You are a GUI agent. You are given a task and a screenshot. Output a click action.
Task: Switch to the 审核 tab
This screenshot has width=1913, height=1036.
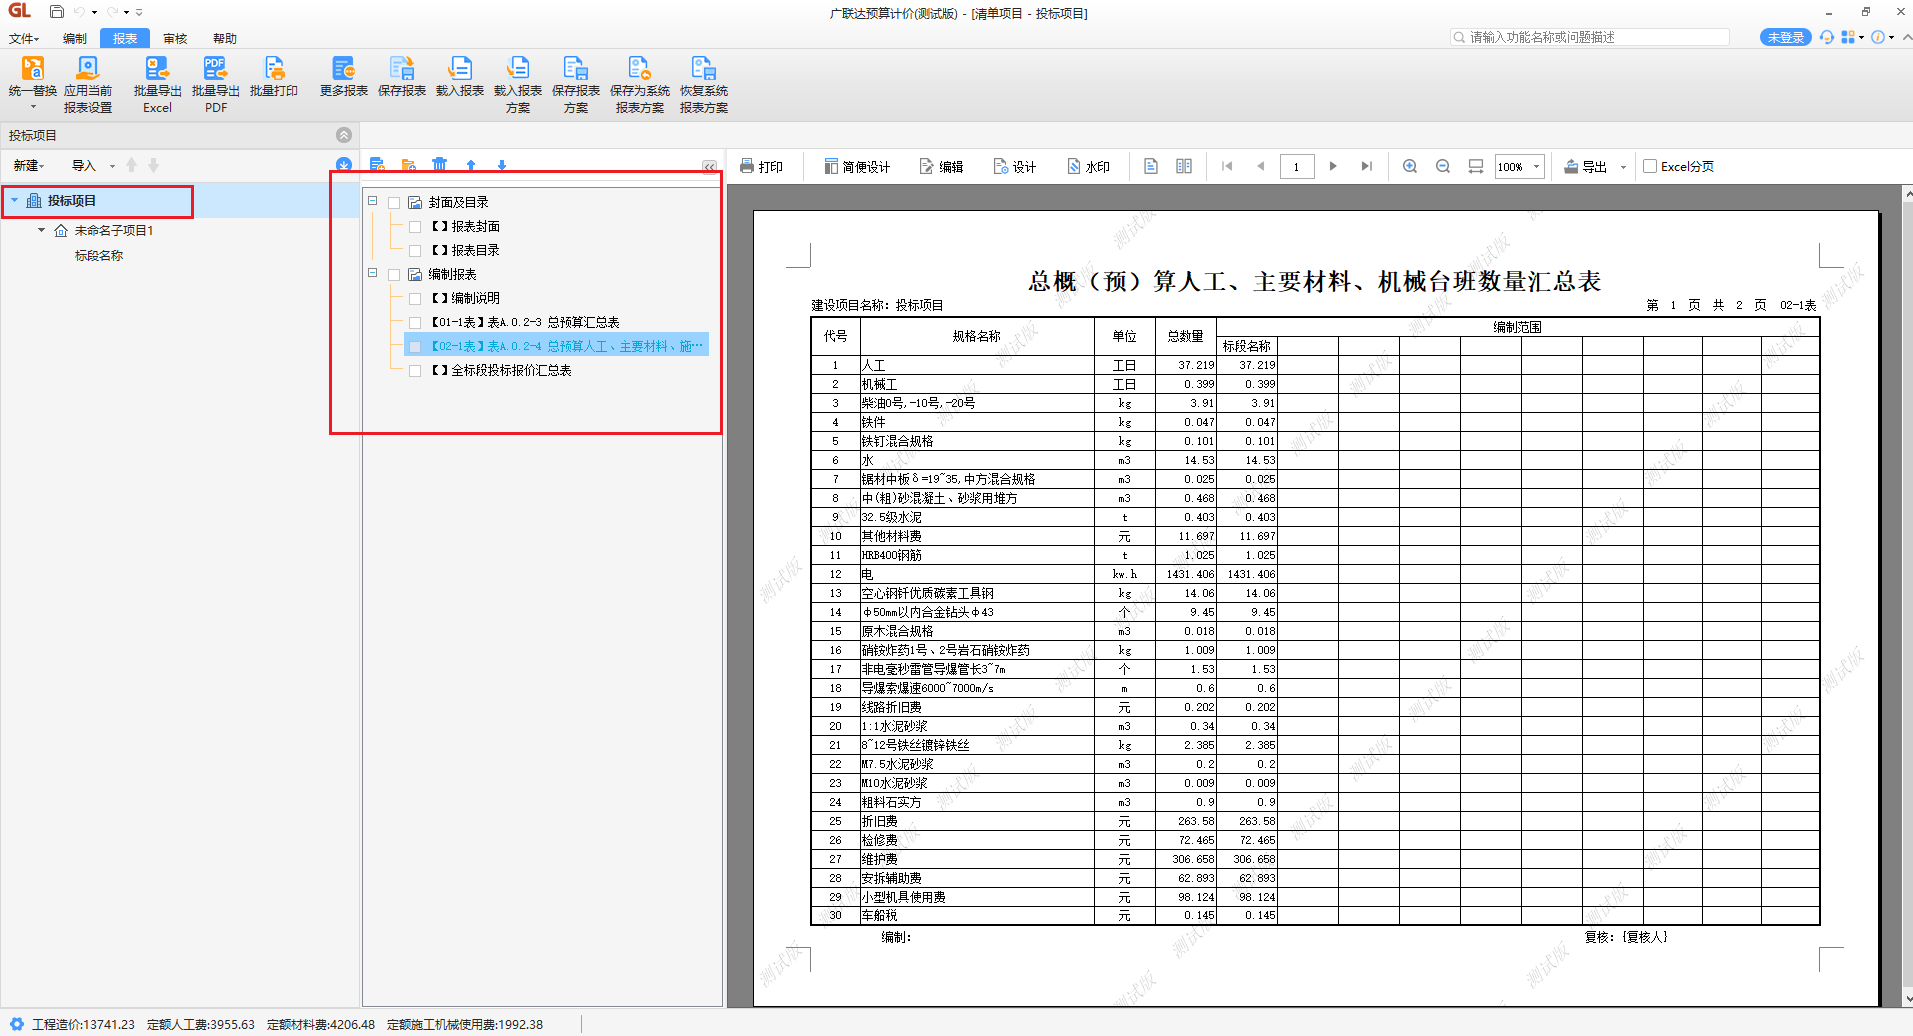[175, 39]
